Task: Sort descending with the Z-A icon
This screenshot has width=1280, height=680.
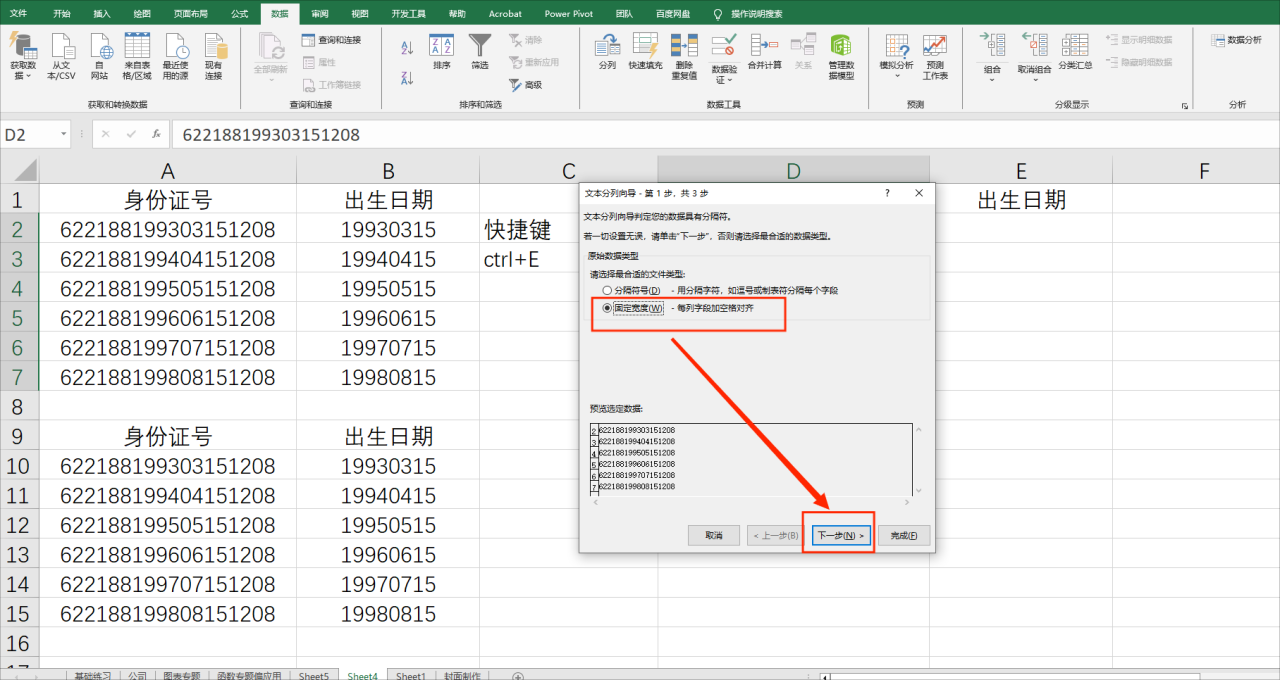Action: pyautogui.click(x=407, y=78)
